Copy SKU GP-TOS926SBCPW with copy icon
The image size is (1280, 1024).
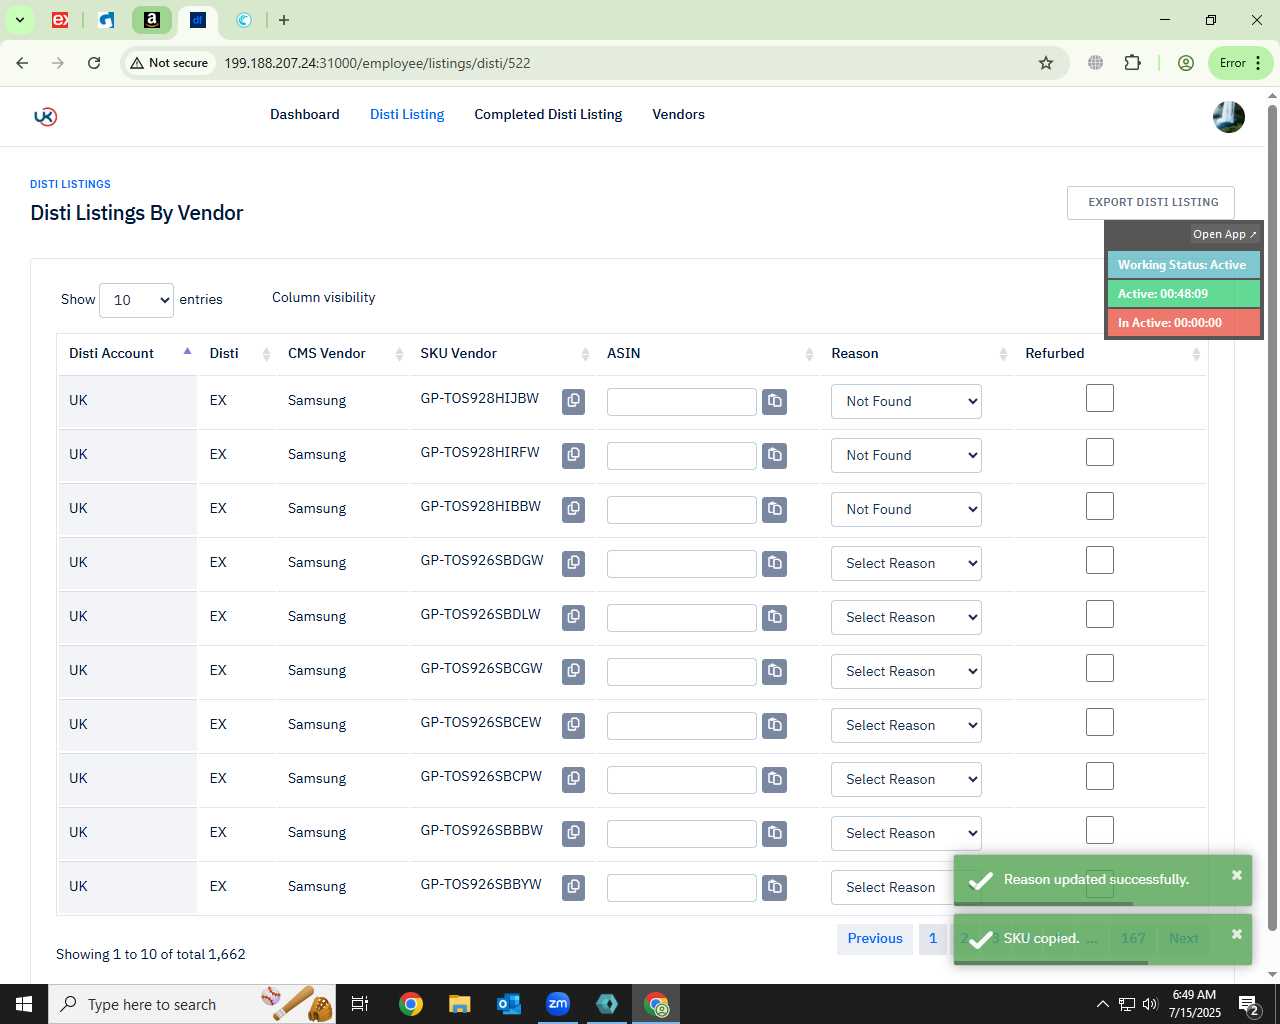coord(573,779)
